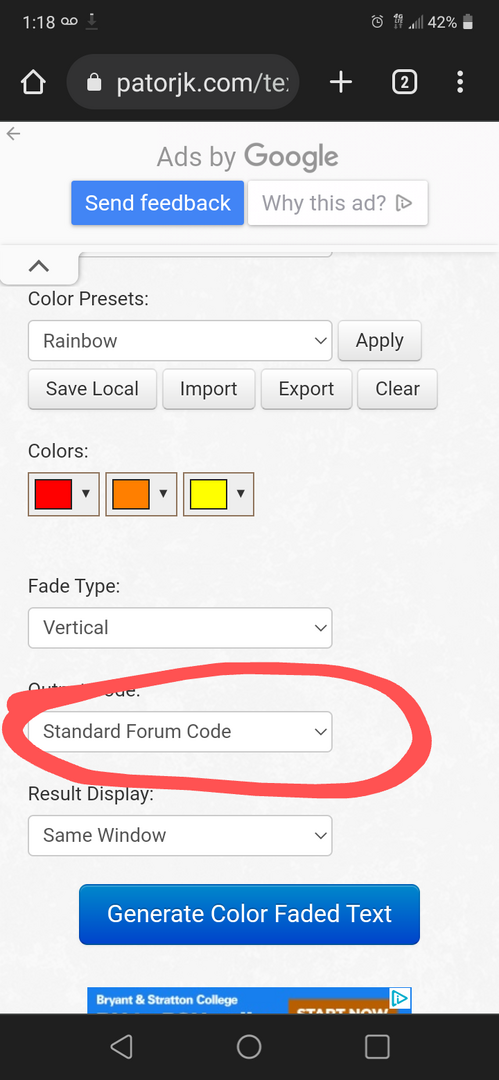Tap the Android recent apps square button

[x=377, y=1047]
